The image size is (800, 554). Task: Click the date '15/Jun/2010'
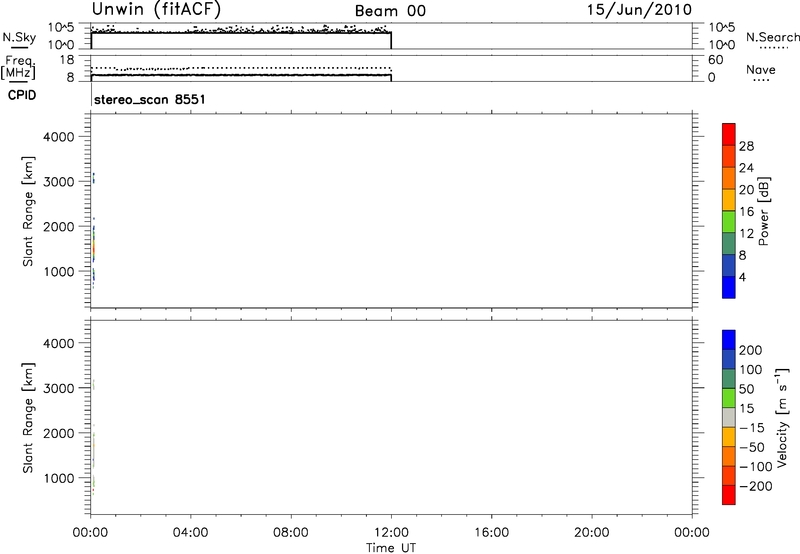pyautogui.click(x=639, y=9)
